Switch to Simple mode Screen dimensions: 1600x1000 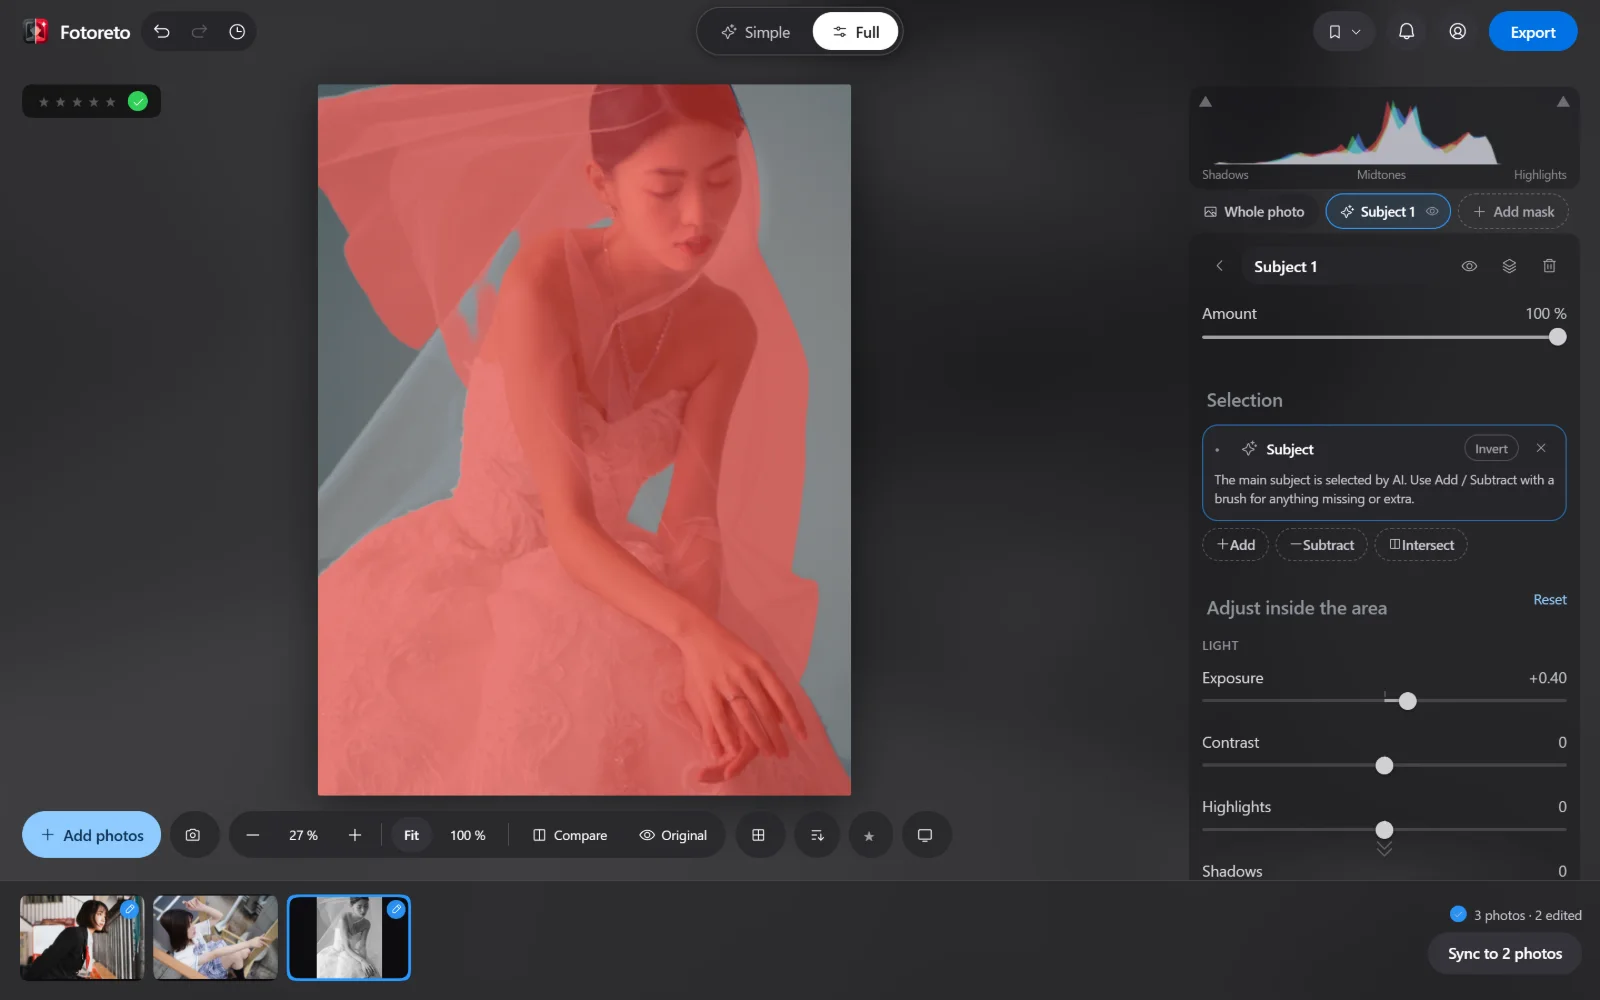pyautogui.click(x=756, y=32)
